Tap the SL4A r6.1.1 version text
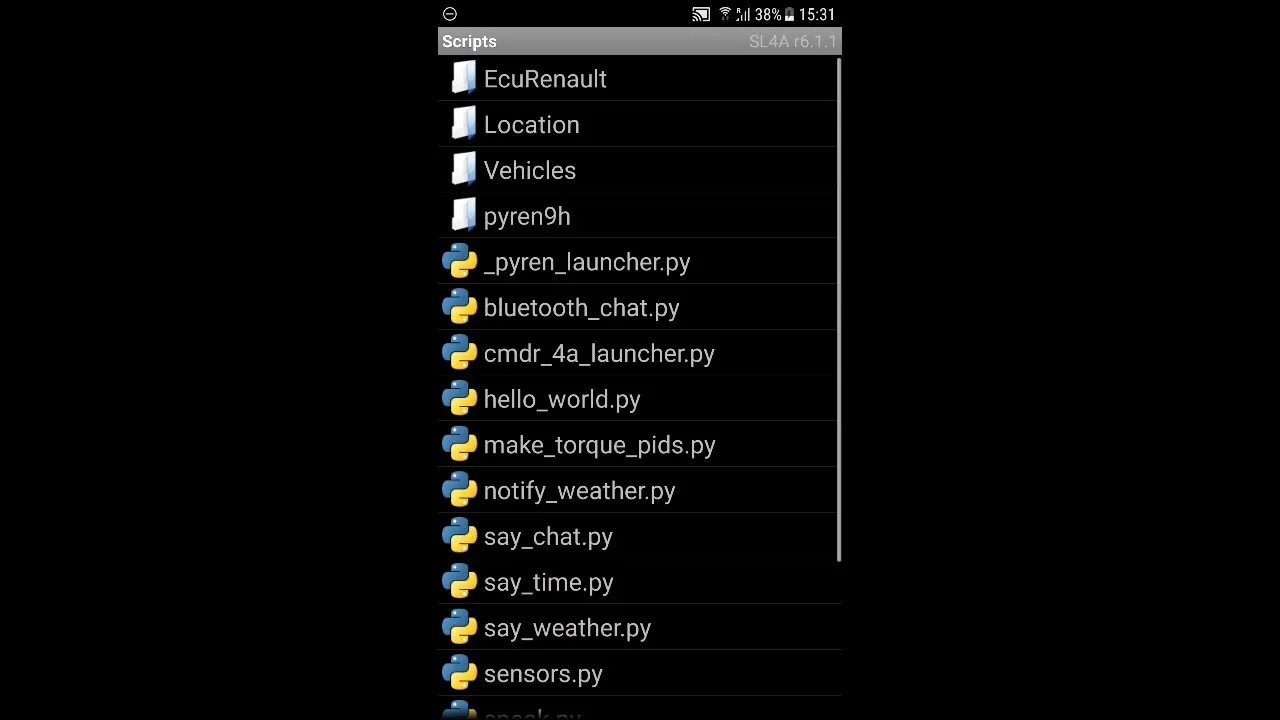Viewport: 1280px width, 720px height. click(x=792, y=41)
